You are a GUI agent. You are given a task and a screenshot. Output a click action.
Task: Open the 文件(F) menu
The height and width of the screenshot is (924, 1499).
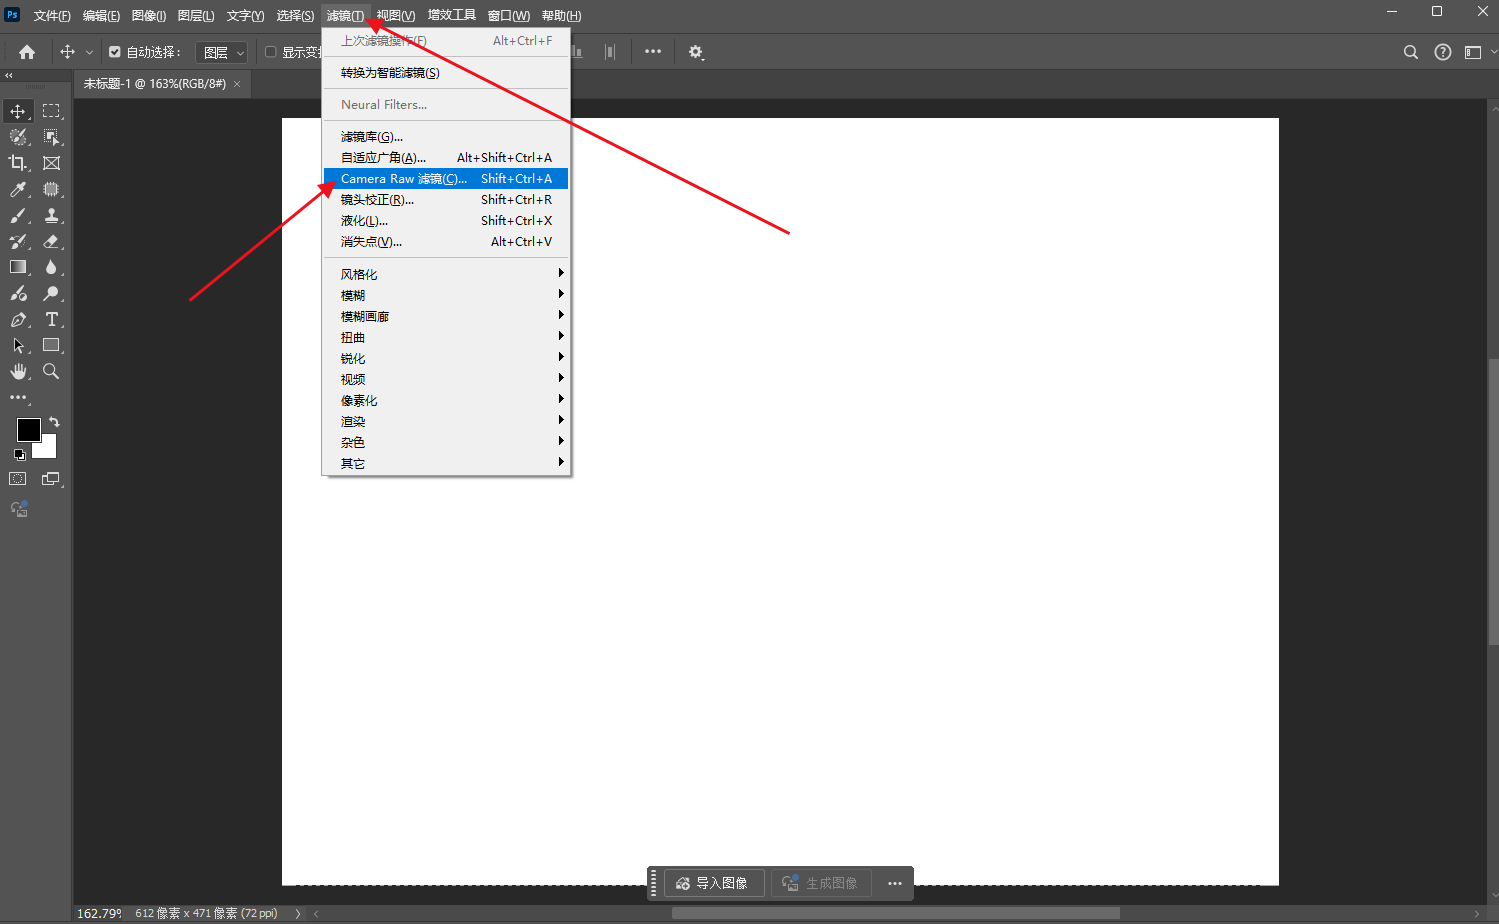coord(52,16)
